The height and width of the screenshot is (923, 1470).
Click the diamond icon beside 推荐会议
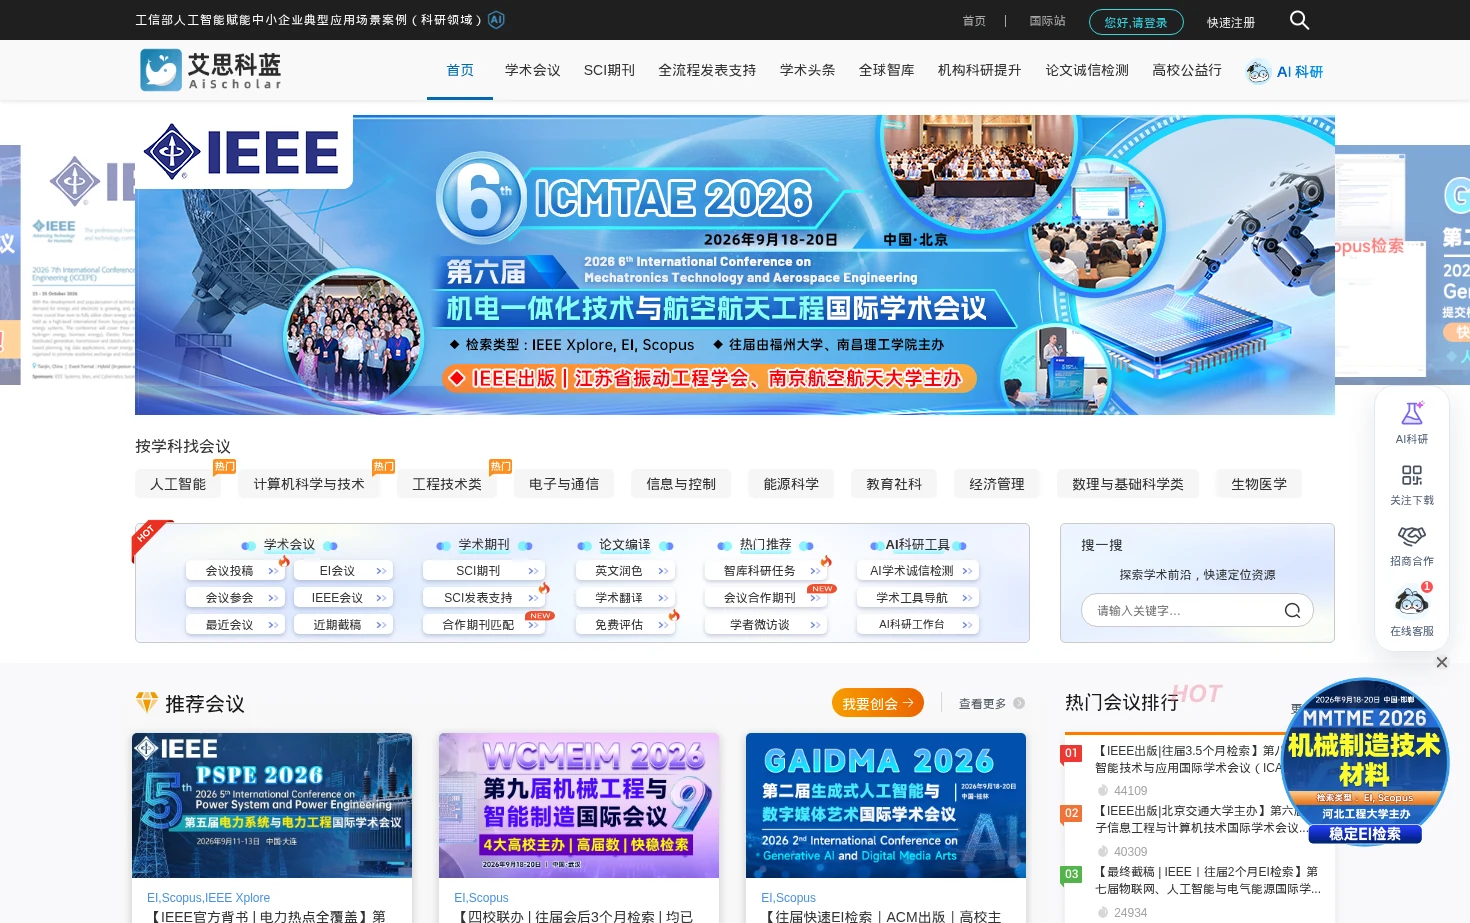click(x=147, y=703)
